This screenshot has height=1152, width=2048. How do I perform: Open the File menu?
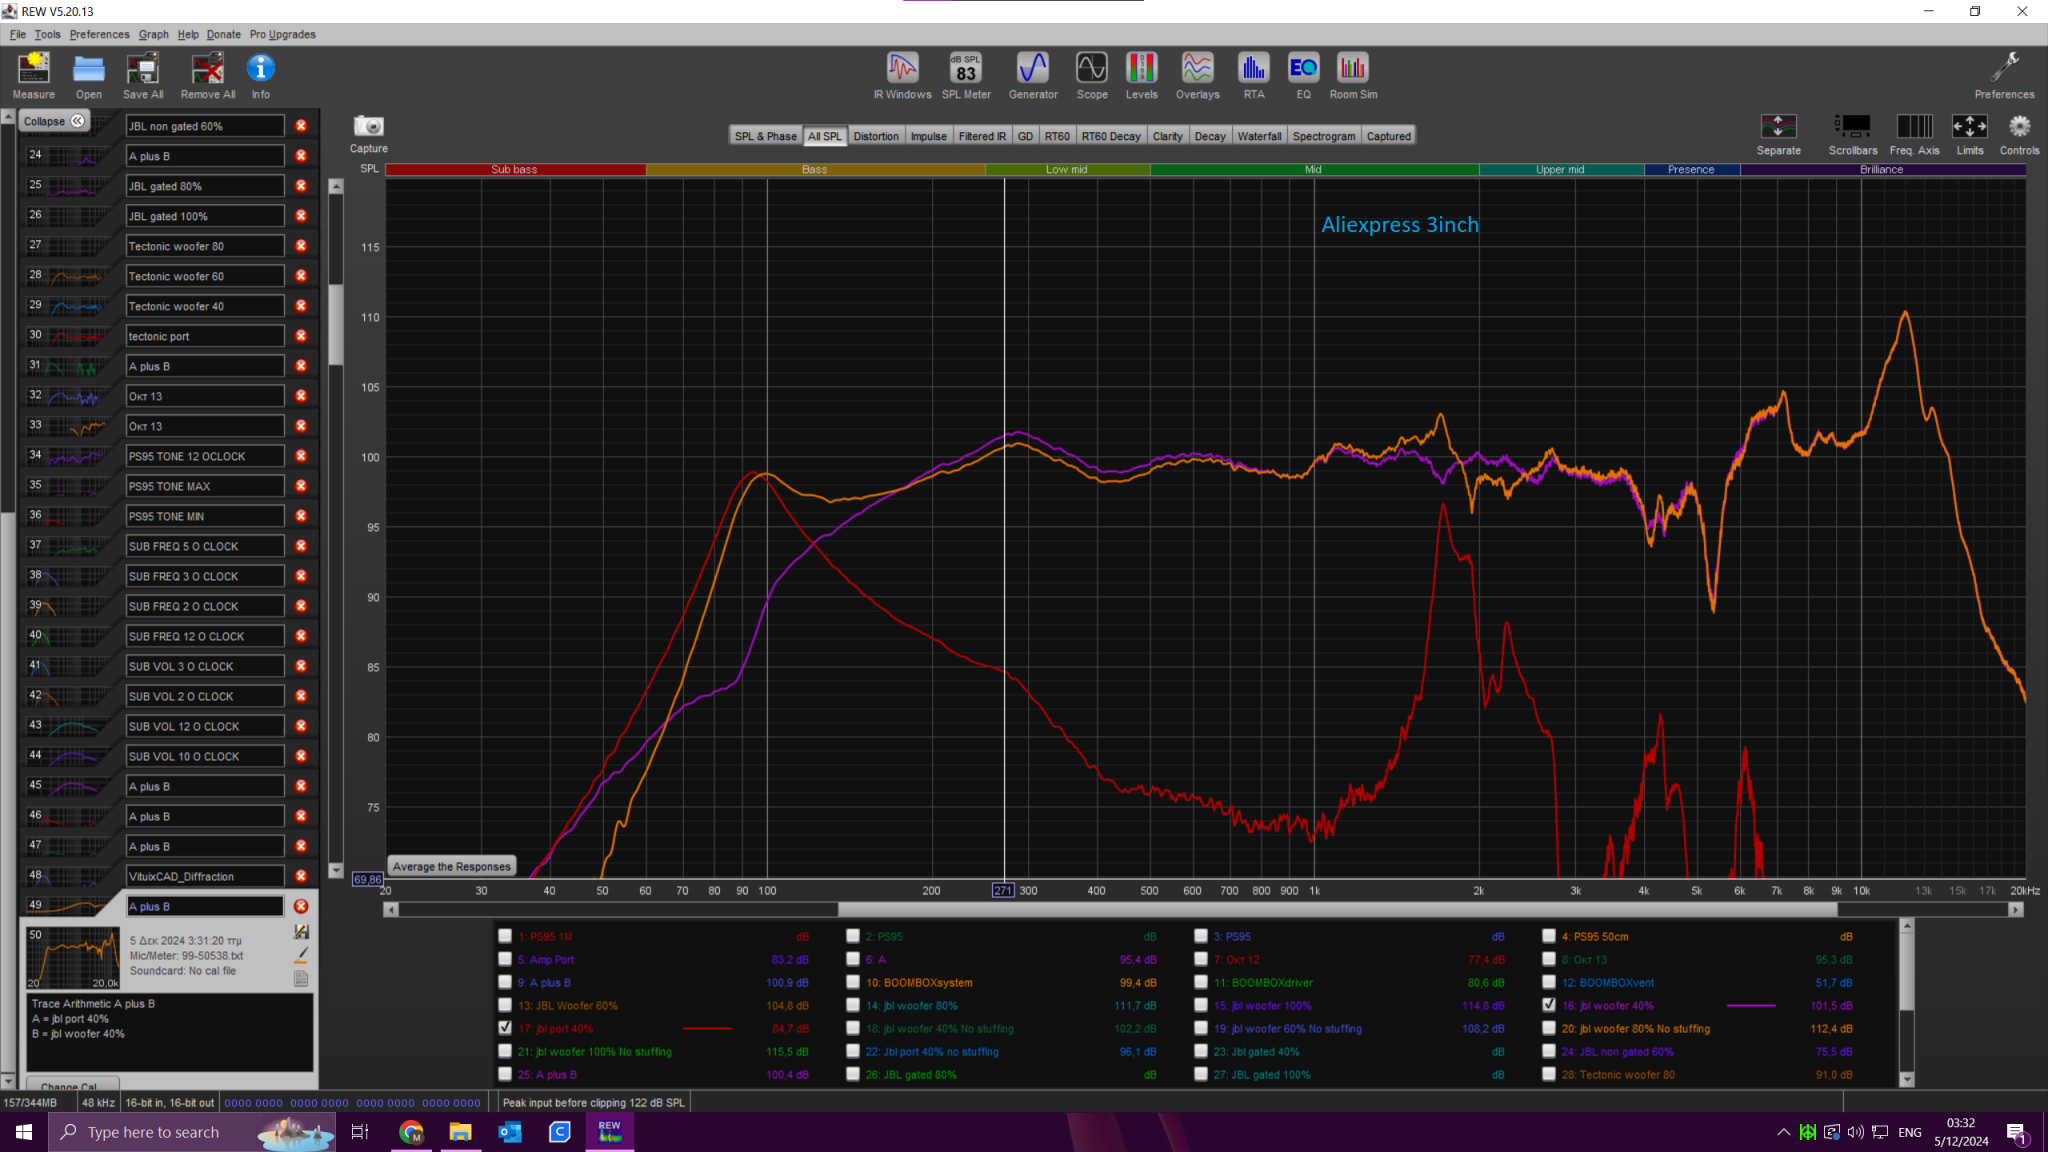17,34
